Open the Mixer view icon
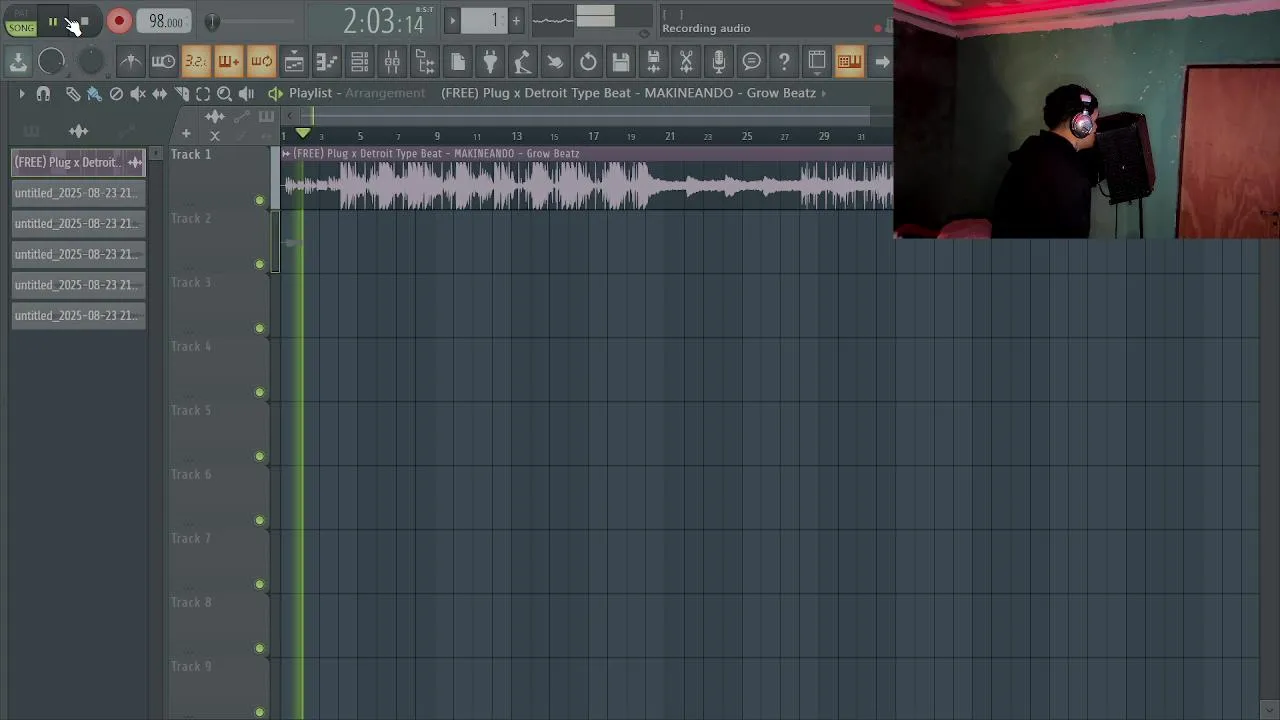1280x720 pixels. (x=392, y=62)
